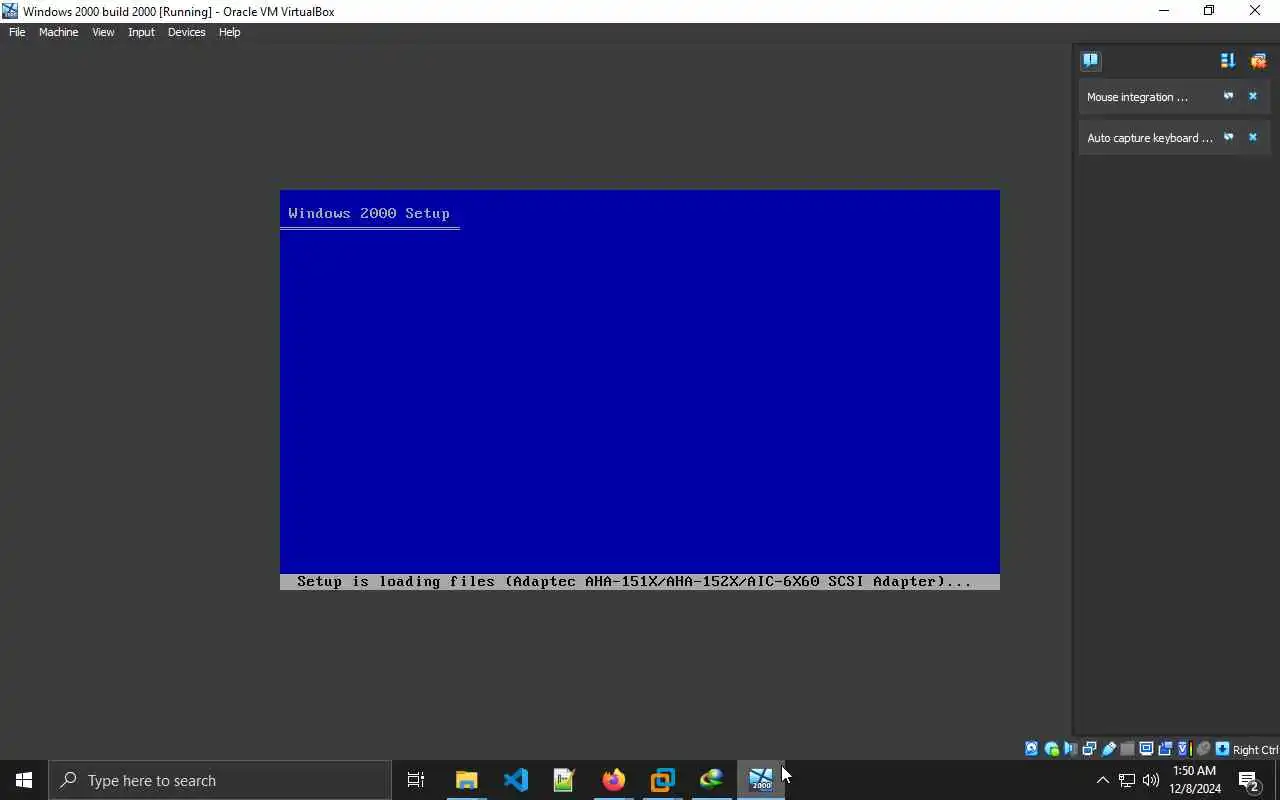This screenshot has width=1280, height=800.
Task: Open Firefox from the taskbar
Action: (x=613, y=780)
